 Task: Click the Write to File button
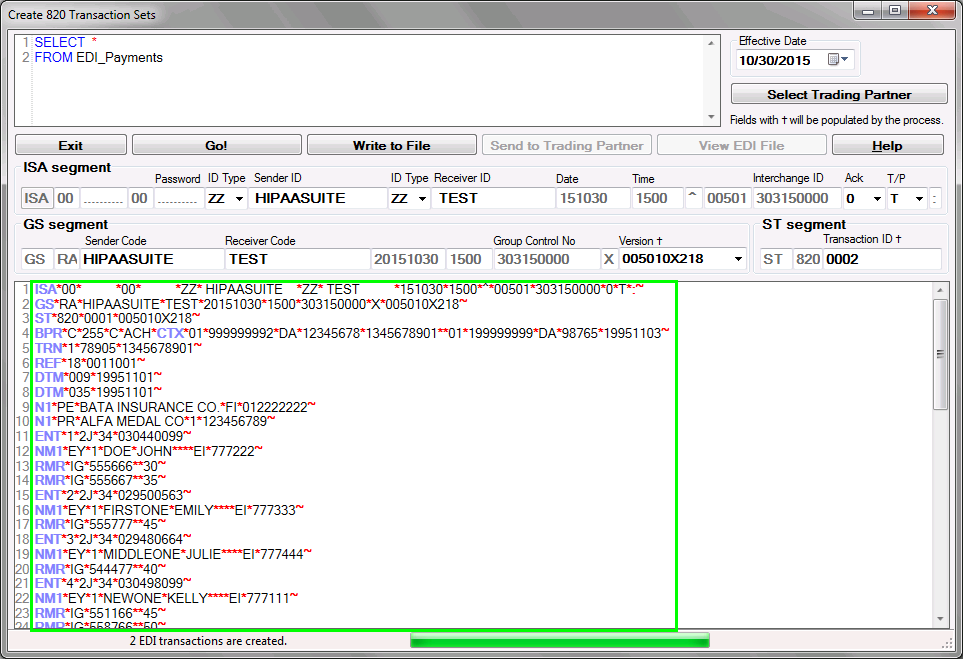(x=391, y=146)
